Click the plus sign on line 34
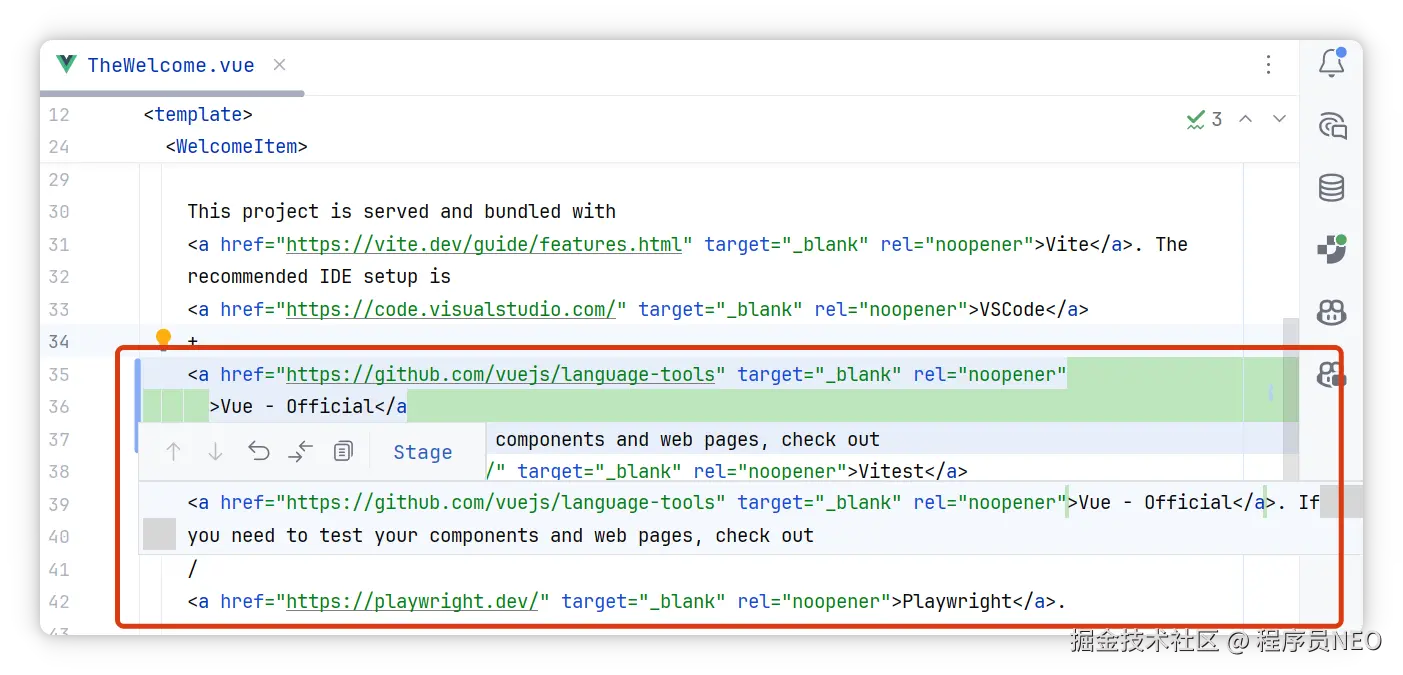 point(193,341)
